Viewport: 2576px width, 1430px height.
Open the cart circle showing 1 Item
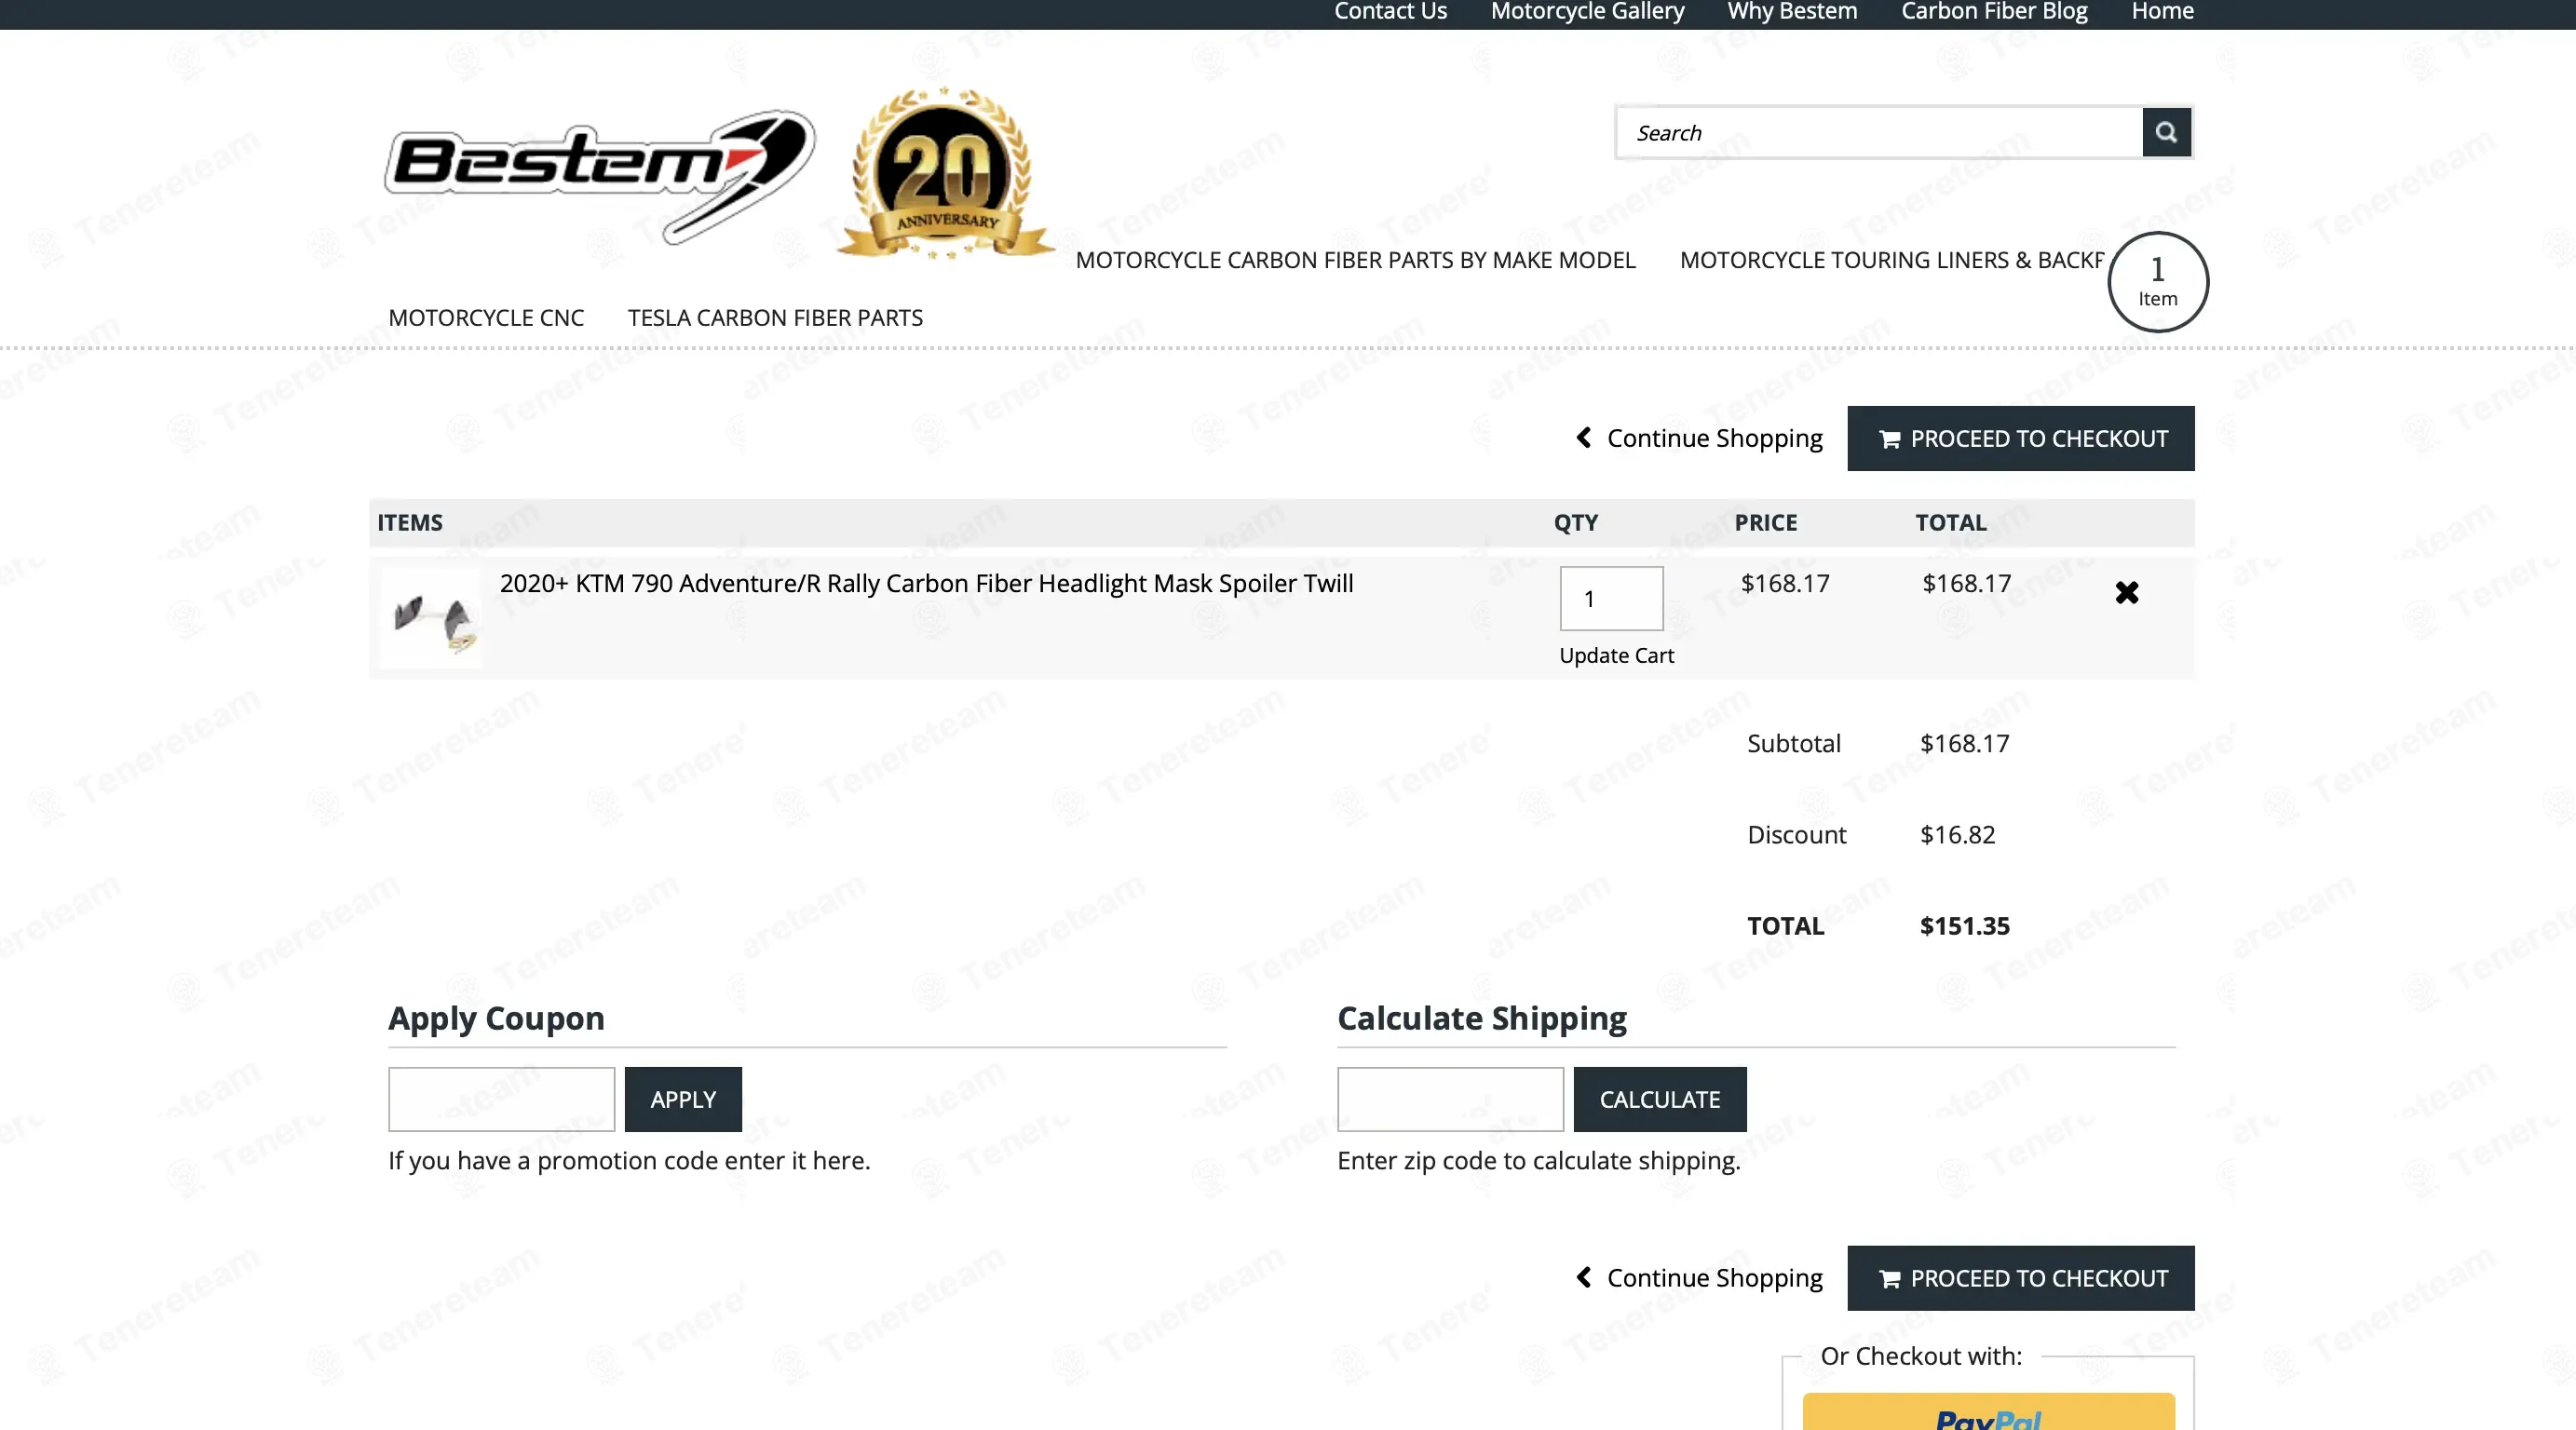[x=2158, y=282]
